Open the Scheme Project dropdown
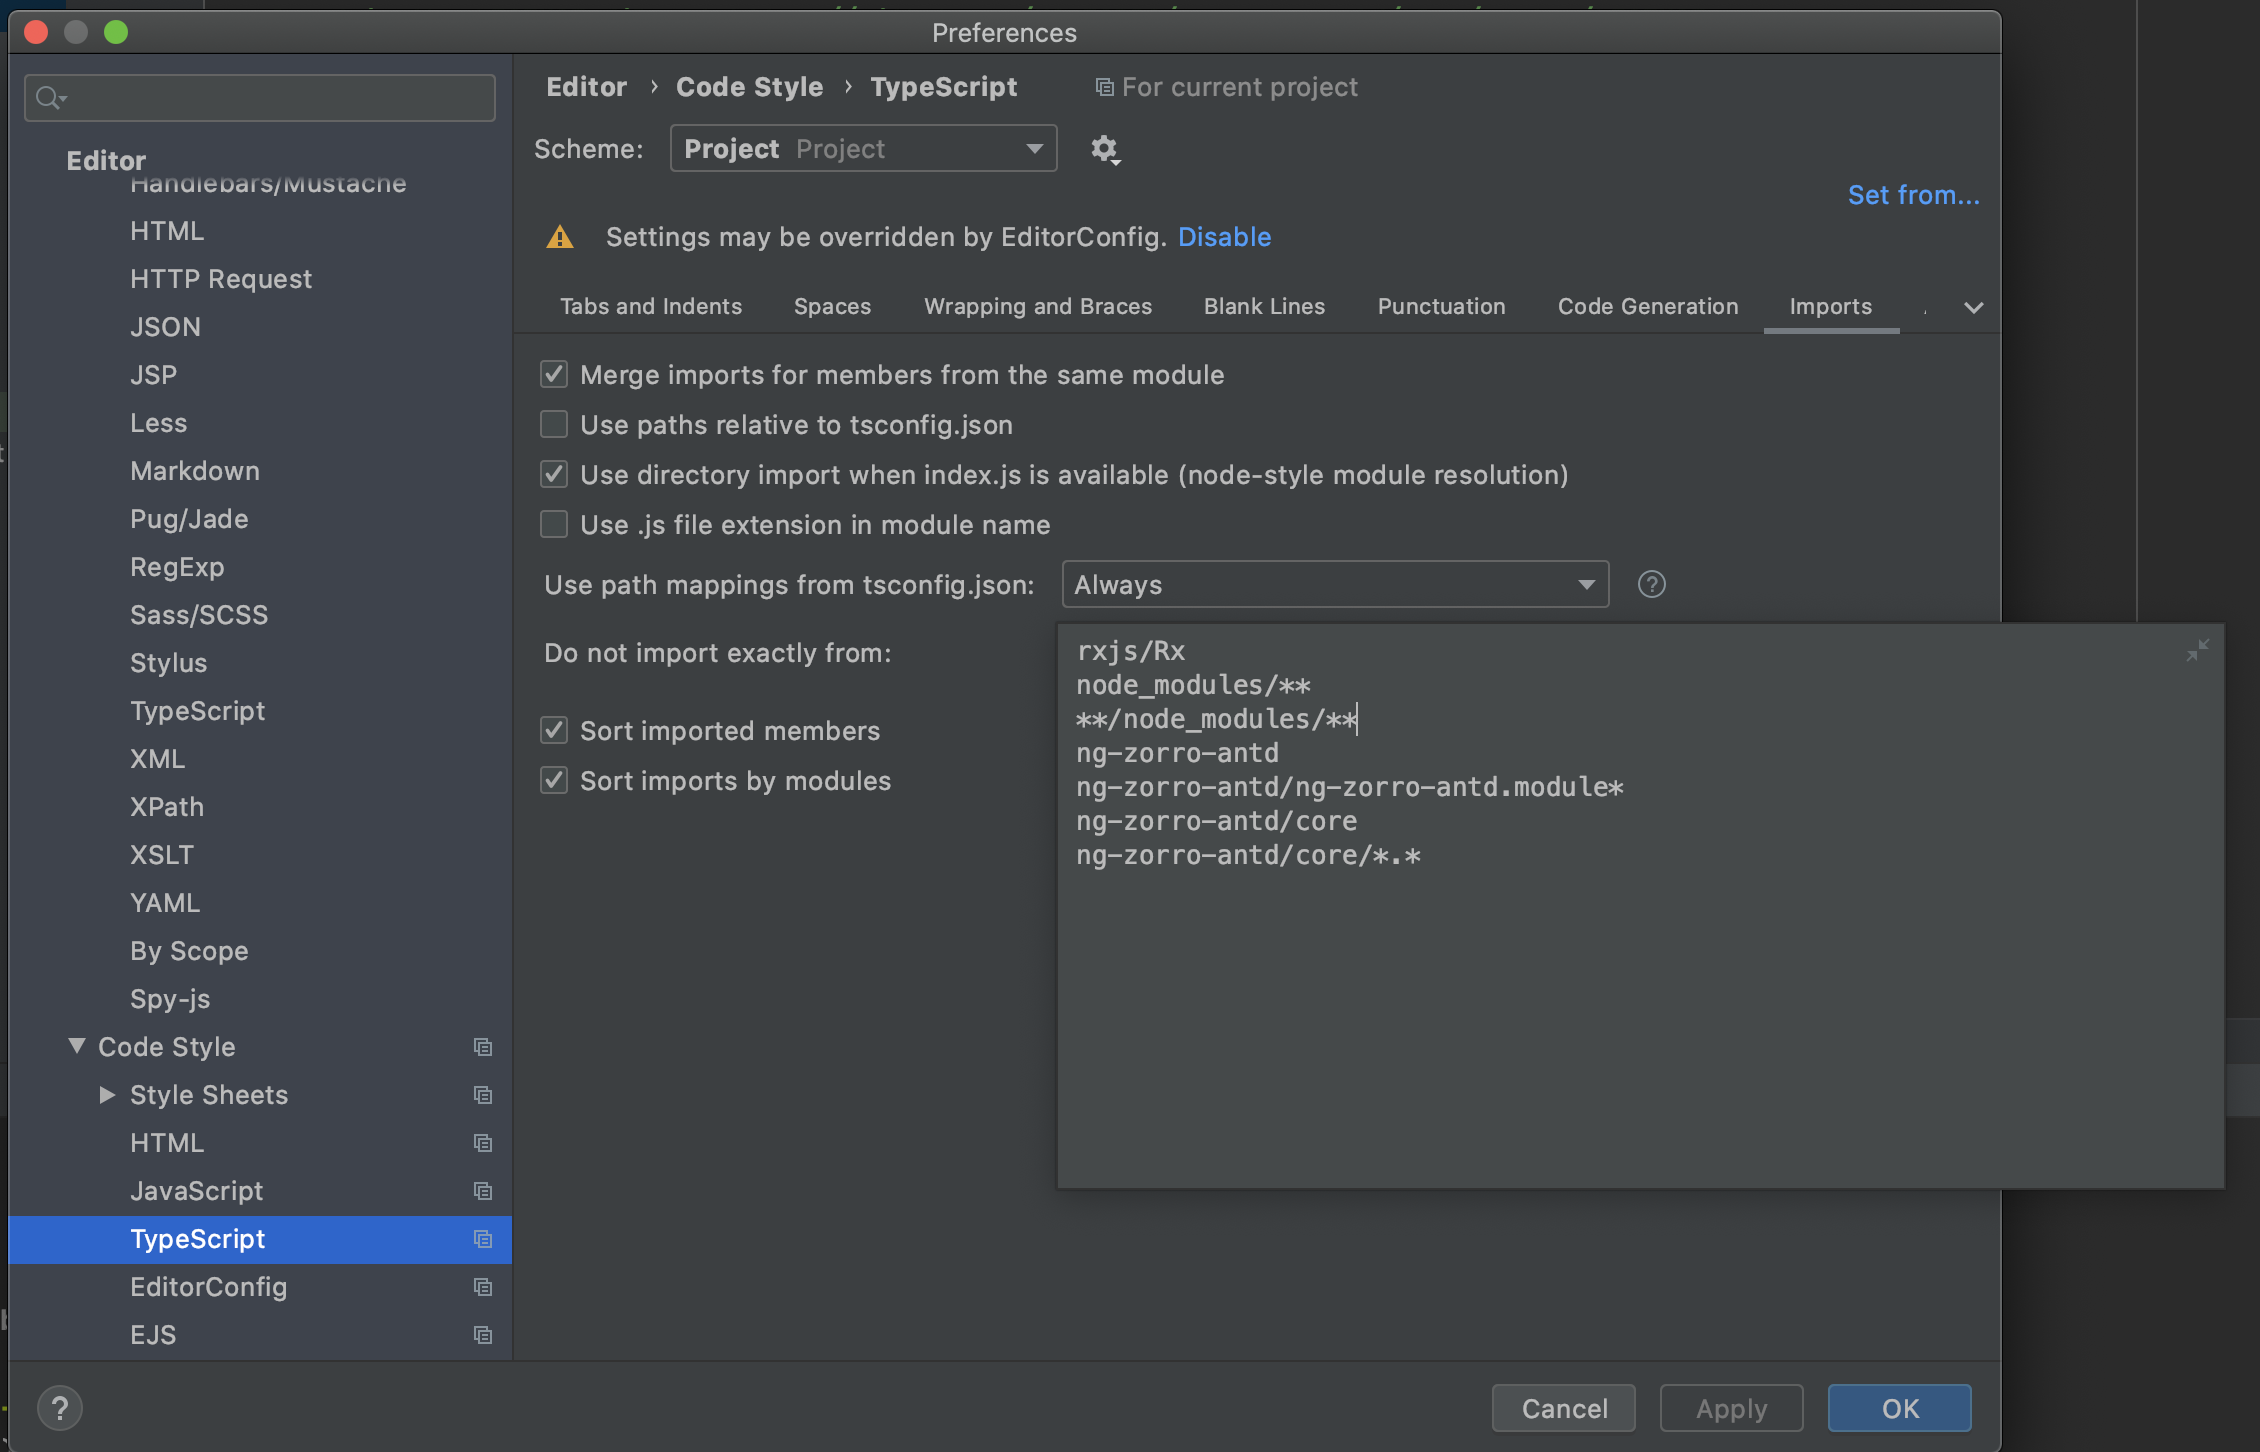The width and height of the screenshot is (2260, 1452). point(863,149)
